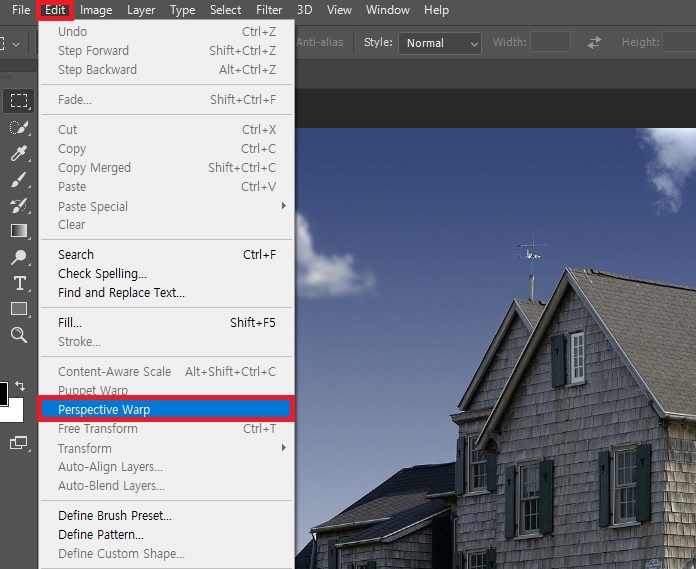Choose Find and Replace Text
This screenshot has height=569, width=696.
pyautogui.click(x=167, y=292)
